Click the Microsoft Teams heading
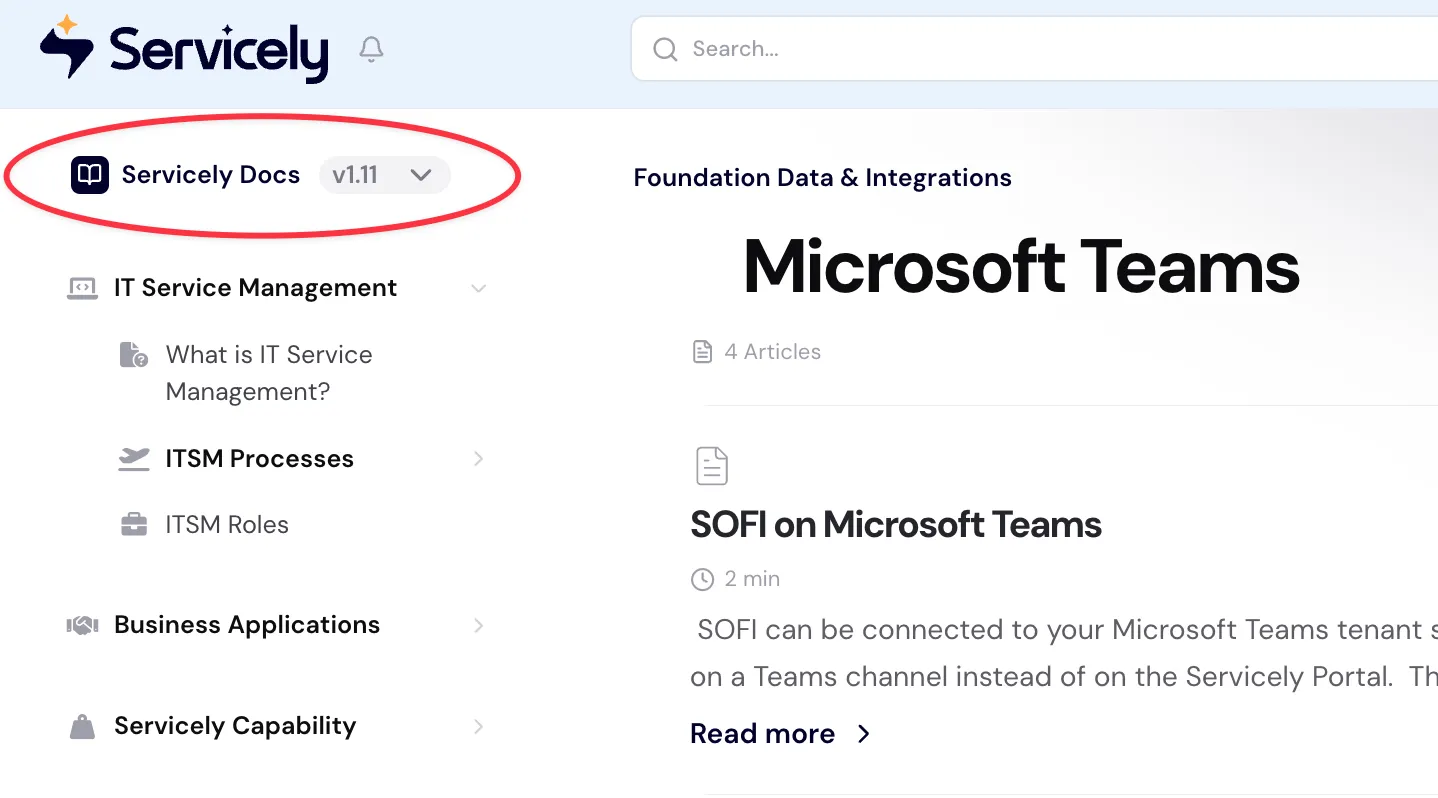The image size is (1438, 798). [x=1021, y=267]
